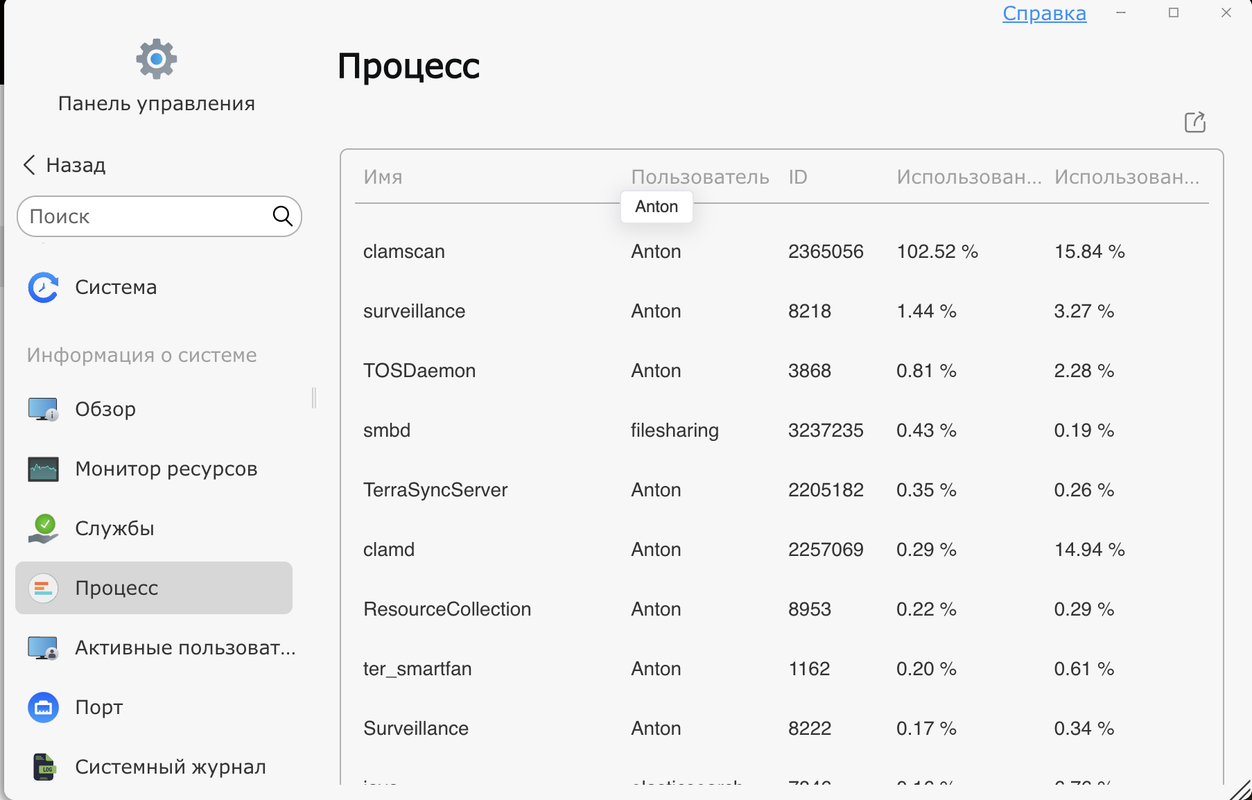
Task: Maximize the Control Panel window
Action: [x=1174, y=13]
